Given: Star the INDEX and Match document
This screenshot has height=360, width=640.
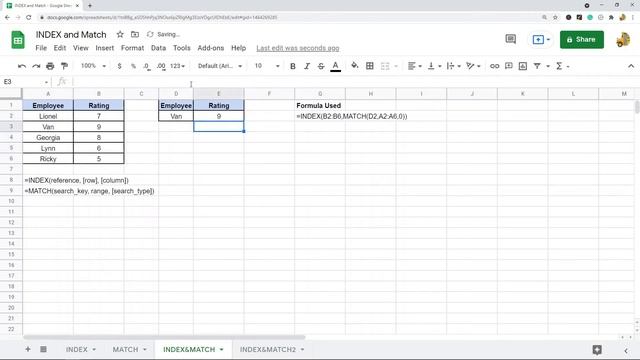Looking at the screenshot, I should click(x=120, y=35).
